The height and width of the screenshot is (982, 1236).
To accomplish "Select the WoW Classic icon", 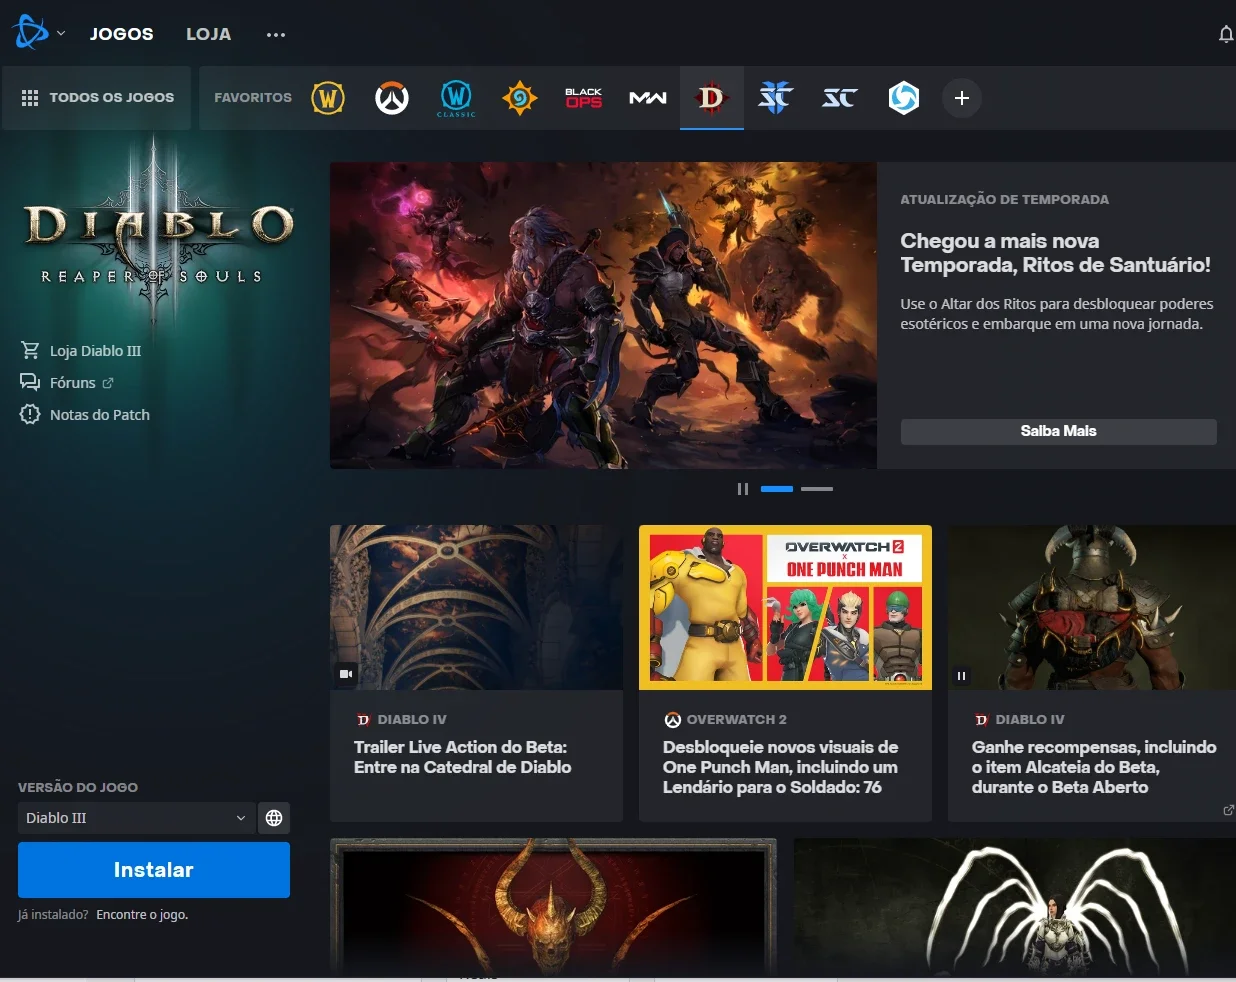I will pos(456,98).
